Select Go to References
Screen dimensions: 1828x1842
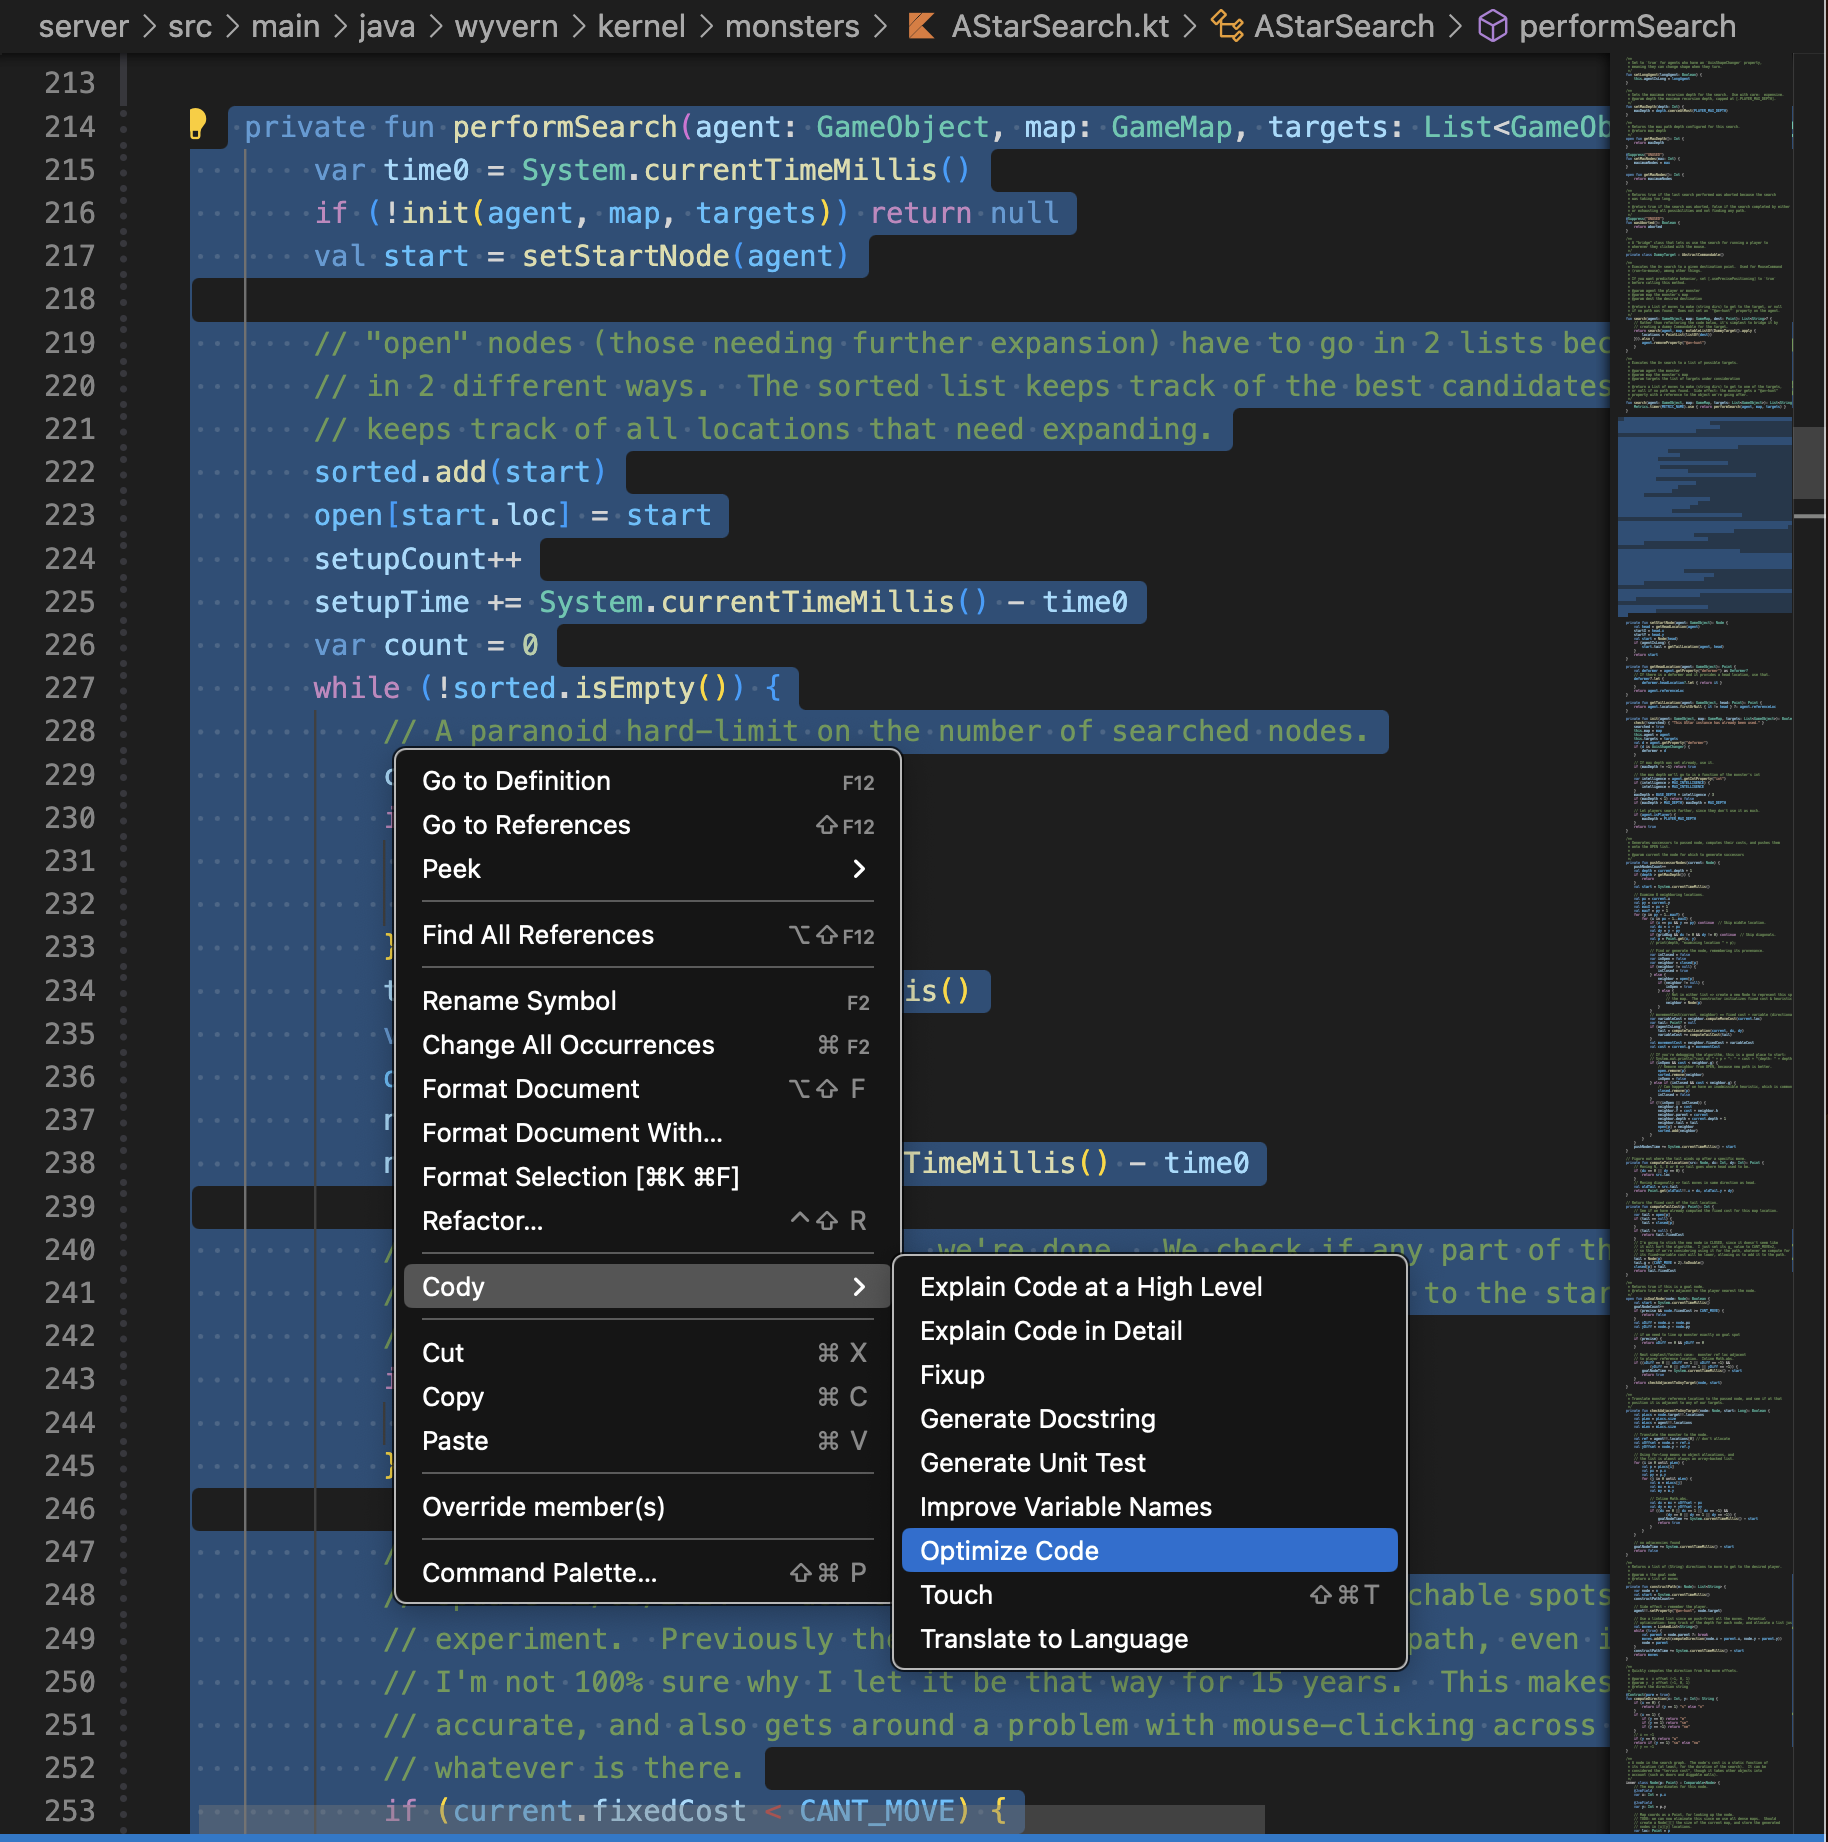(x=647, y=825)
